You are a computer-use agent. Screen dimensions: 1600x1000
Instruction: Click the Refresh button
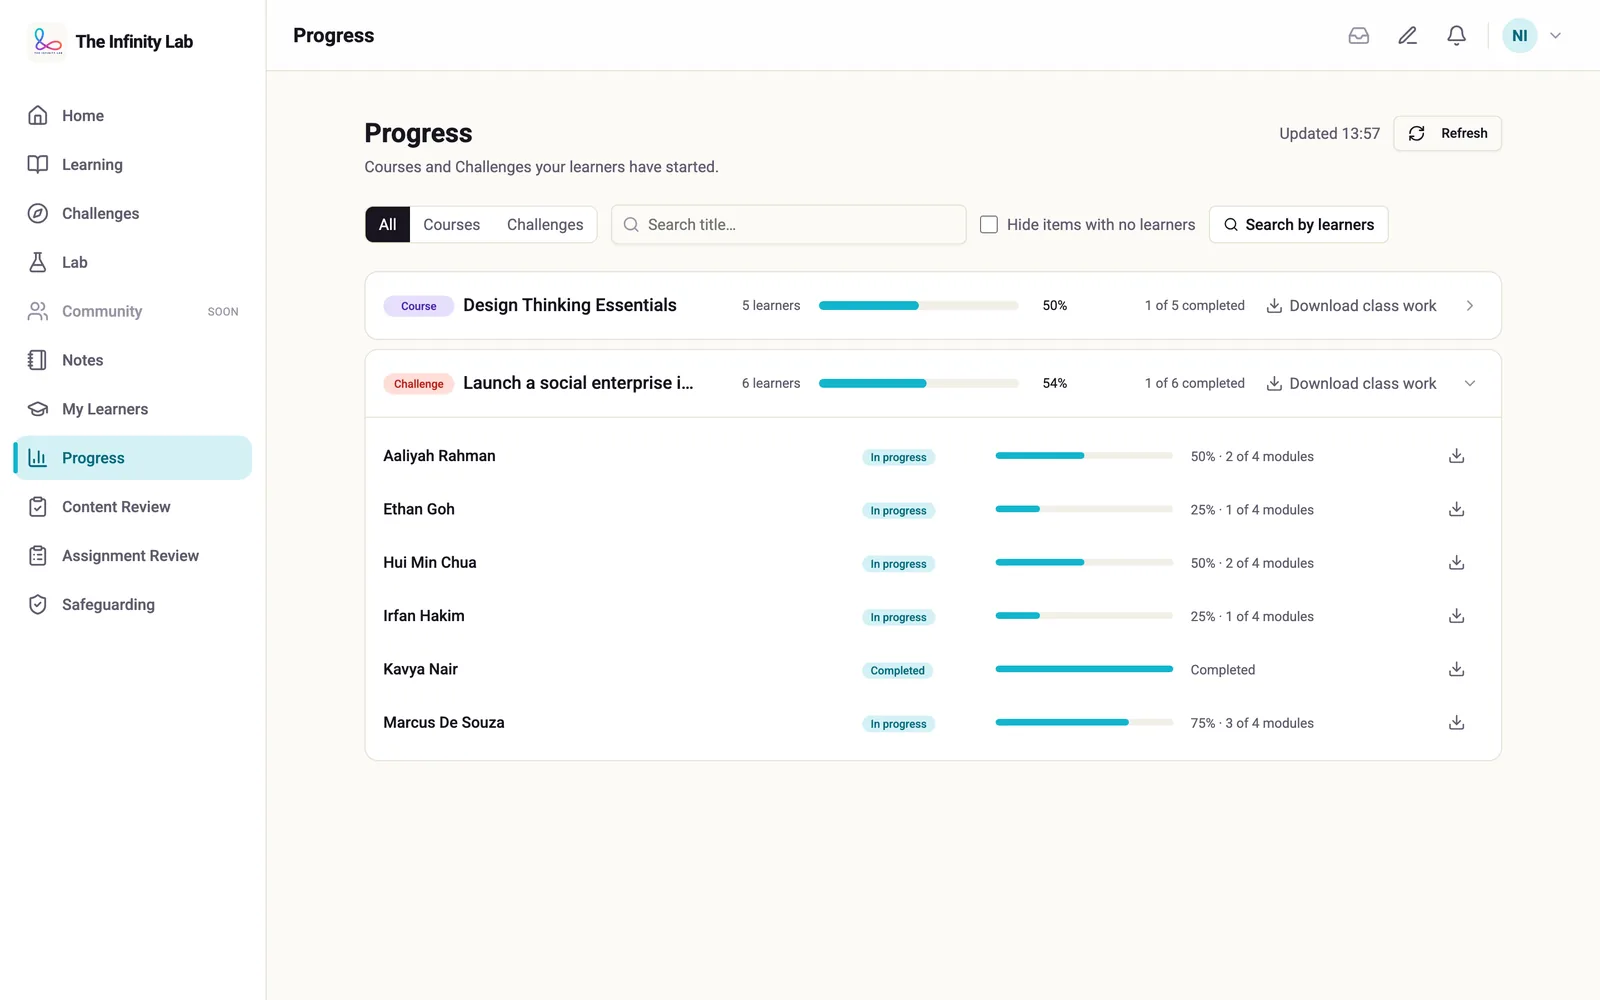(x=1447, y=134)
